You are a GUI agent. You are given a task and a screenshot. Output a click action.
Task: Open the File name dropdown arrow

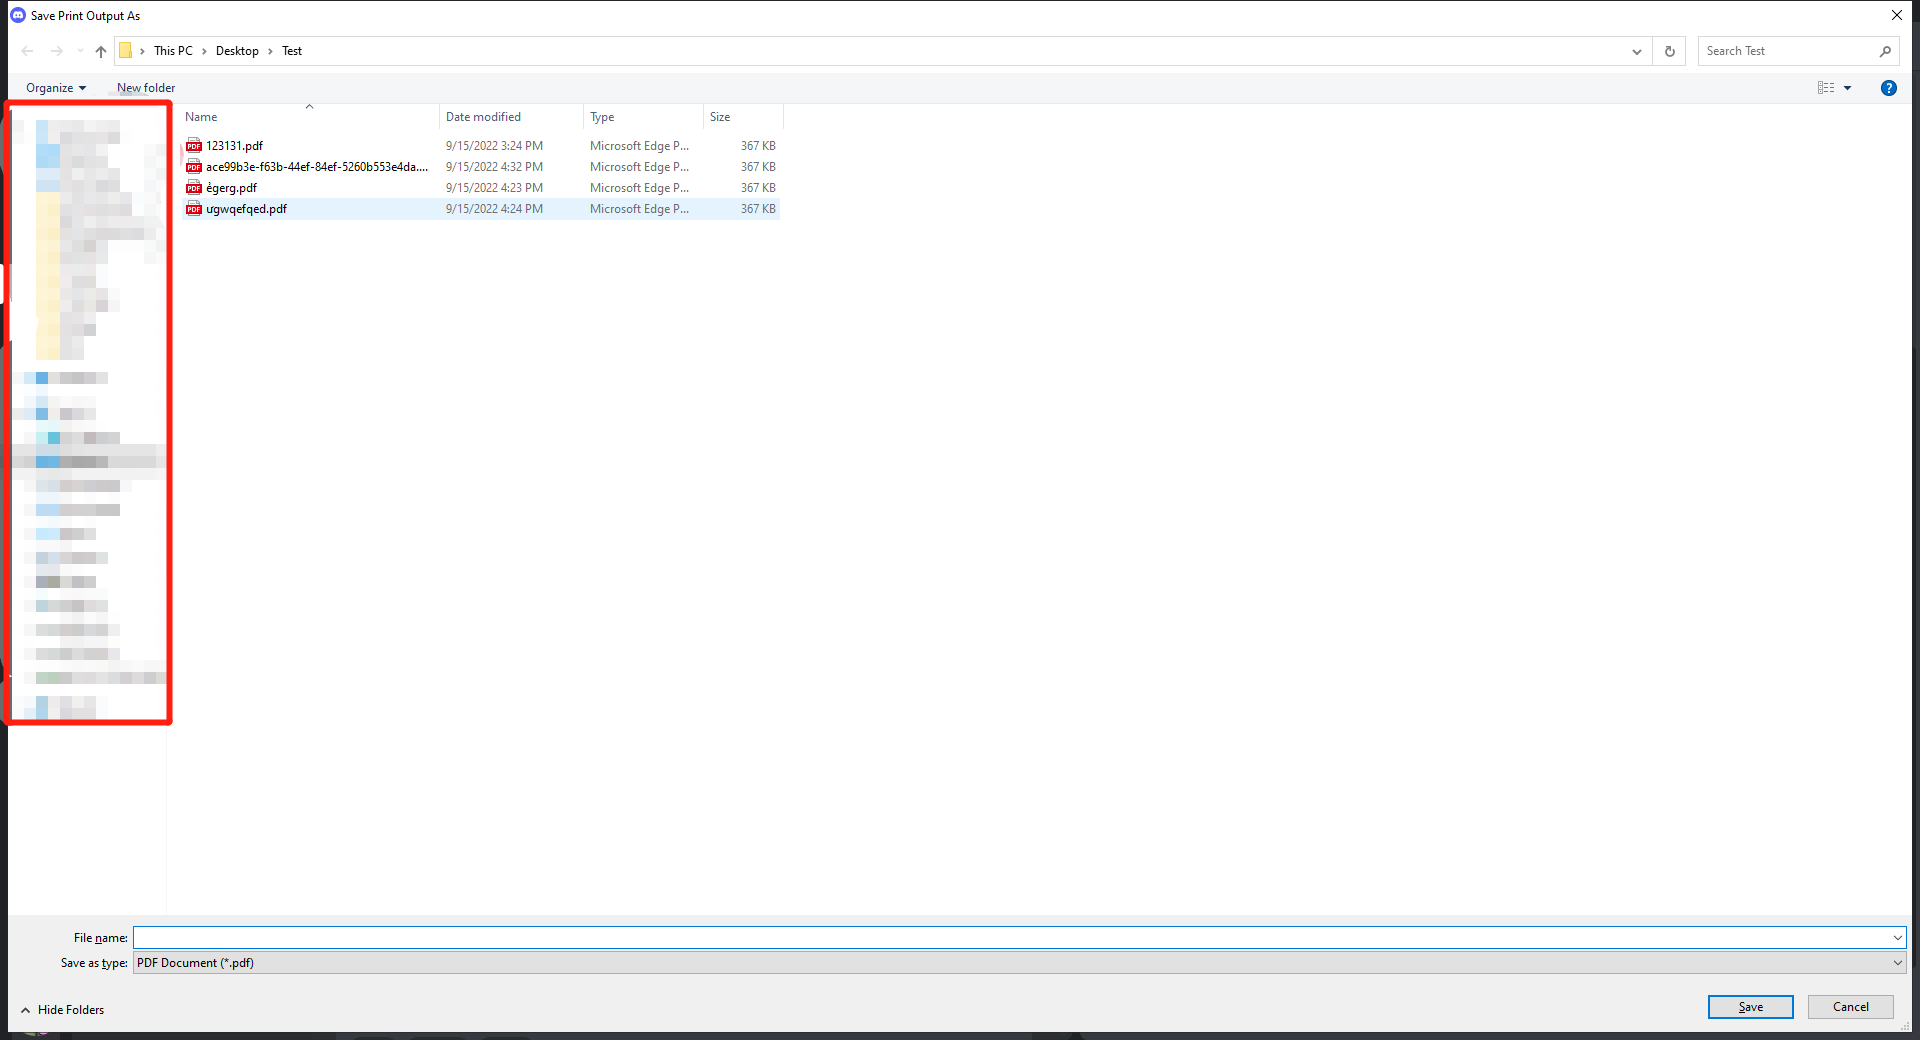click(x=1897, y=938)
